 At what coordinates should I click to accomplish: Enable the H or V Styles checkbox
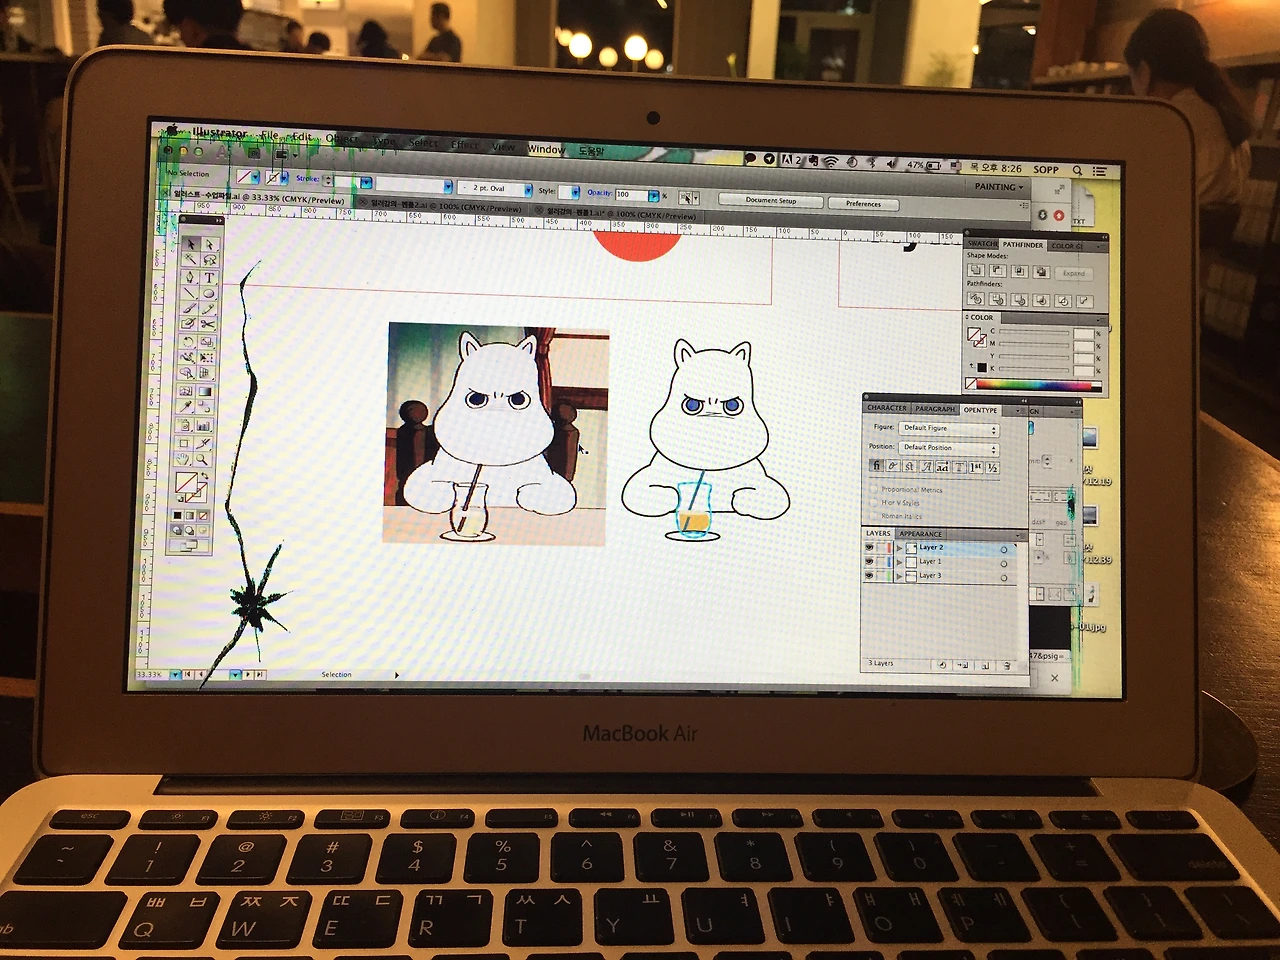[874, 503]
